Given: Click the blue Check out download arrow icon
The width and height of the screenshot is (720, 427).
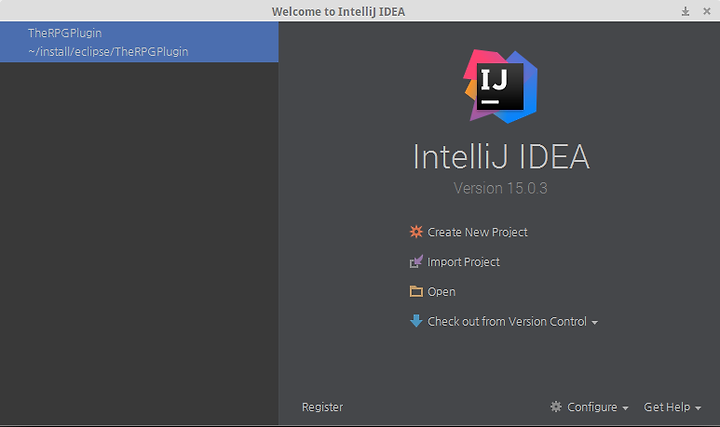Looking at the screenshot, I should pyautogui.click(x=416, y=320).
